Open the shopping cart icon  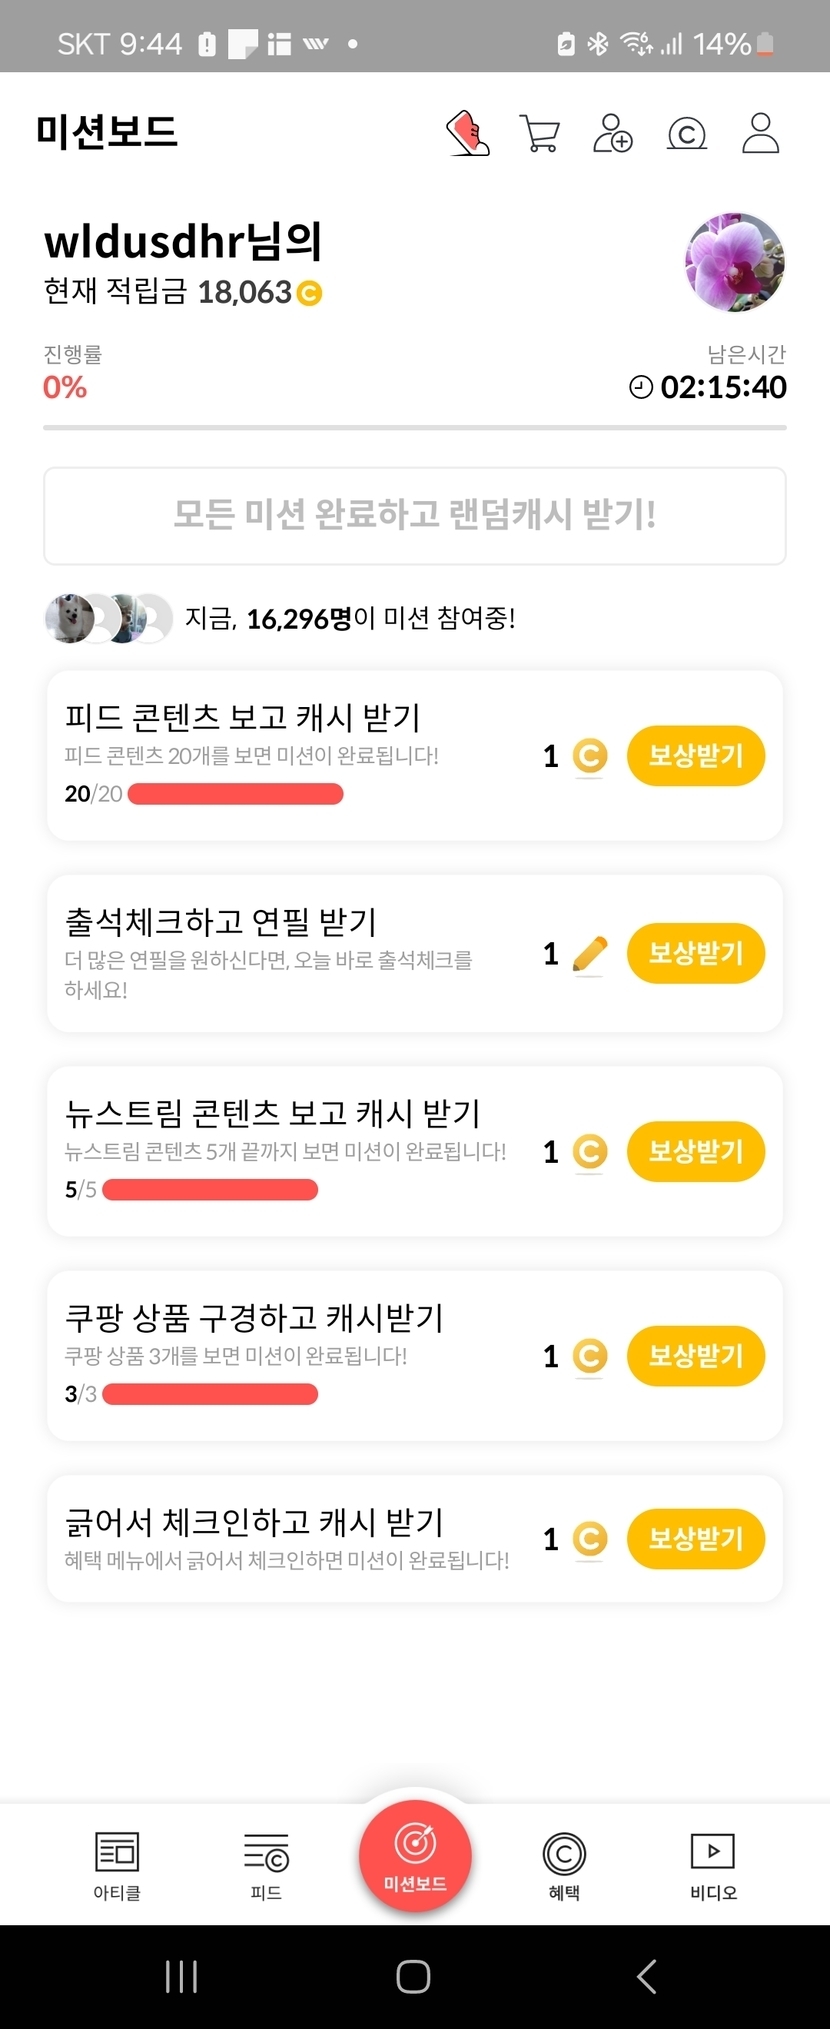point(540,133)
